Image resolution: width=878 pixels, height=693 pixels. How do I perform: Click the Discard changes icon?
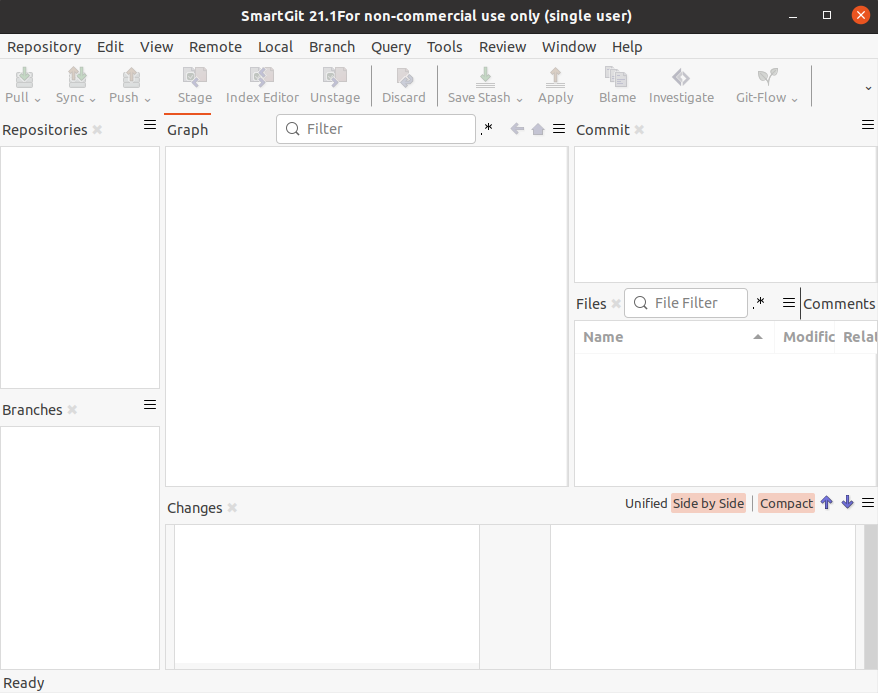click(404, 78)
